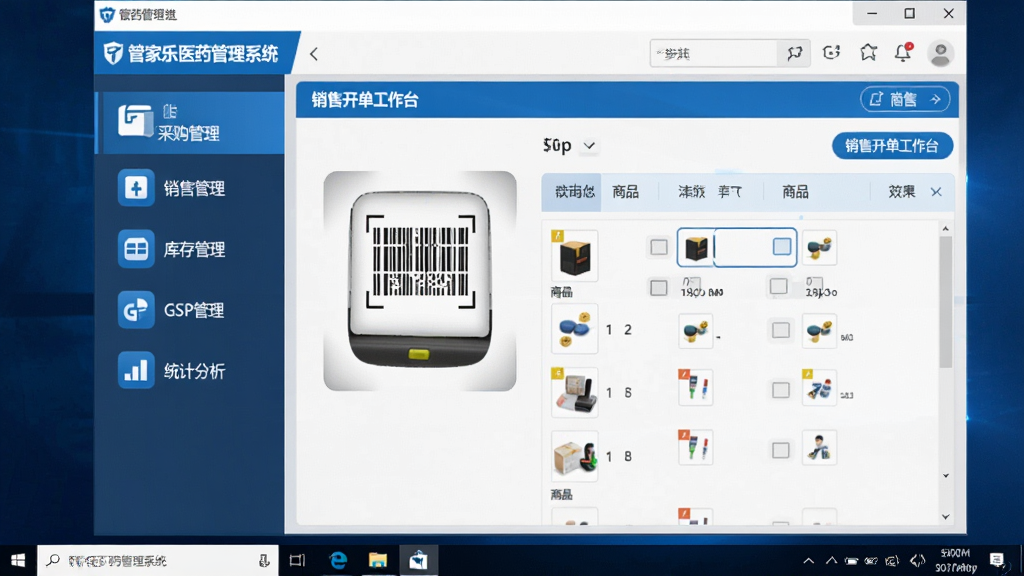Switch to the 添放 tab
This screenshot has height=576, width=1024.
[x=691, y=191]
